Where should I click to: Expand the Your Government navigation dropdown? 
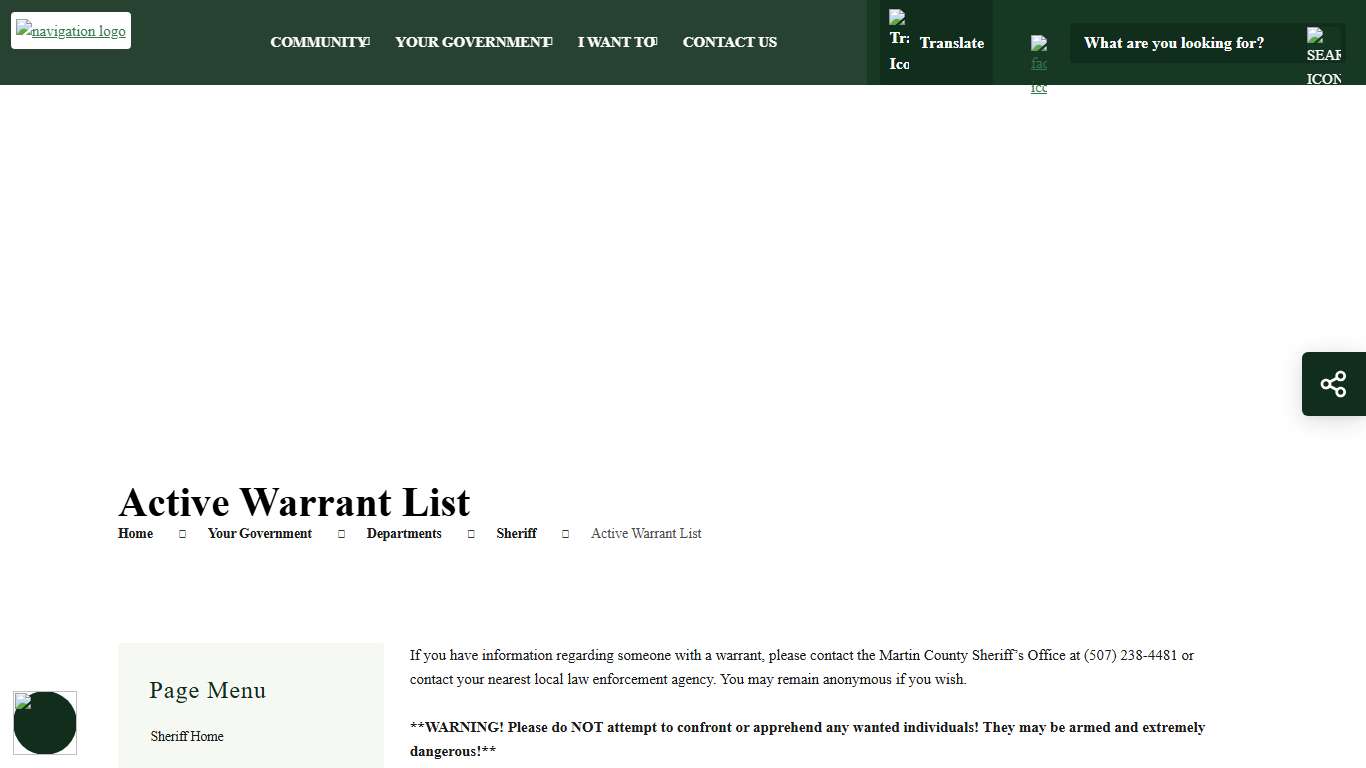473,42
